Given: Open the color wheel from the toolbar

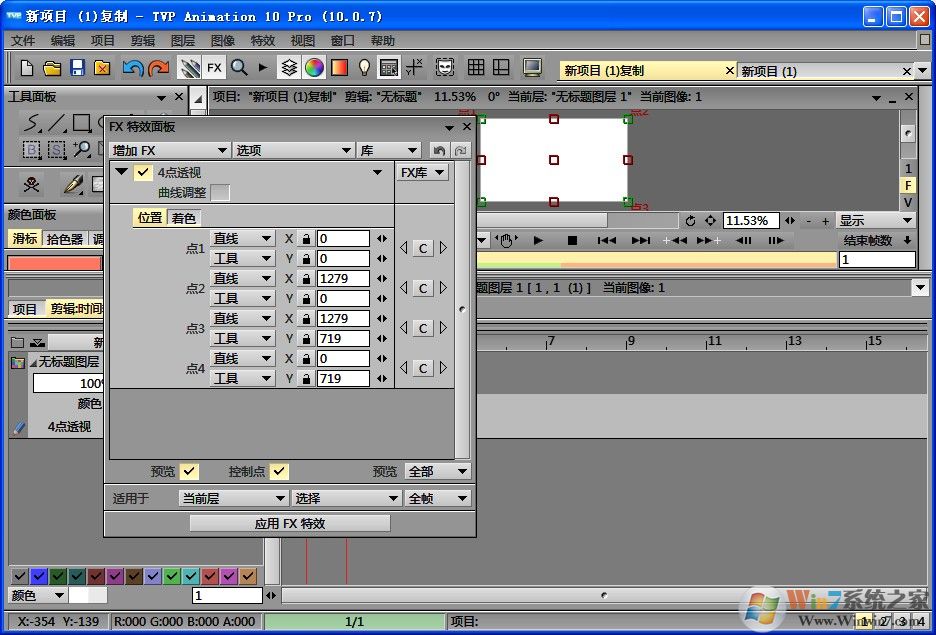Looking at the screenshot, I should pyautogui.click(x=315, y=67).
